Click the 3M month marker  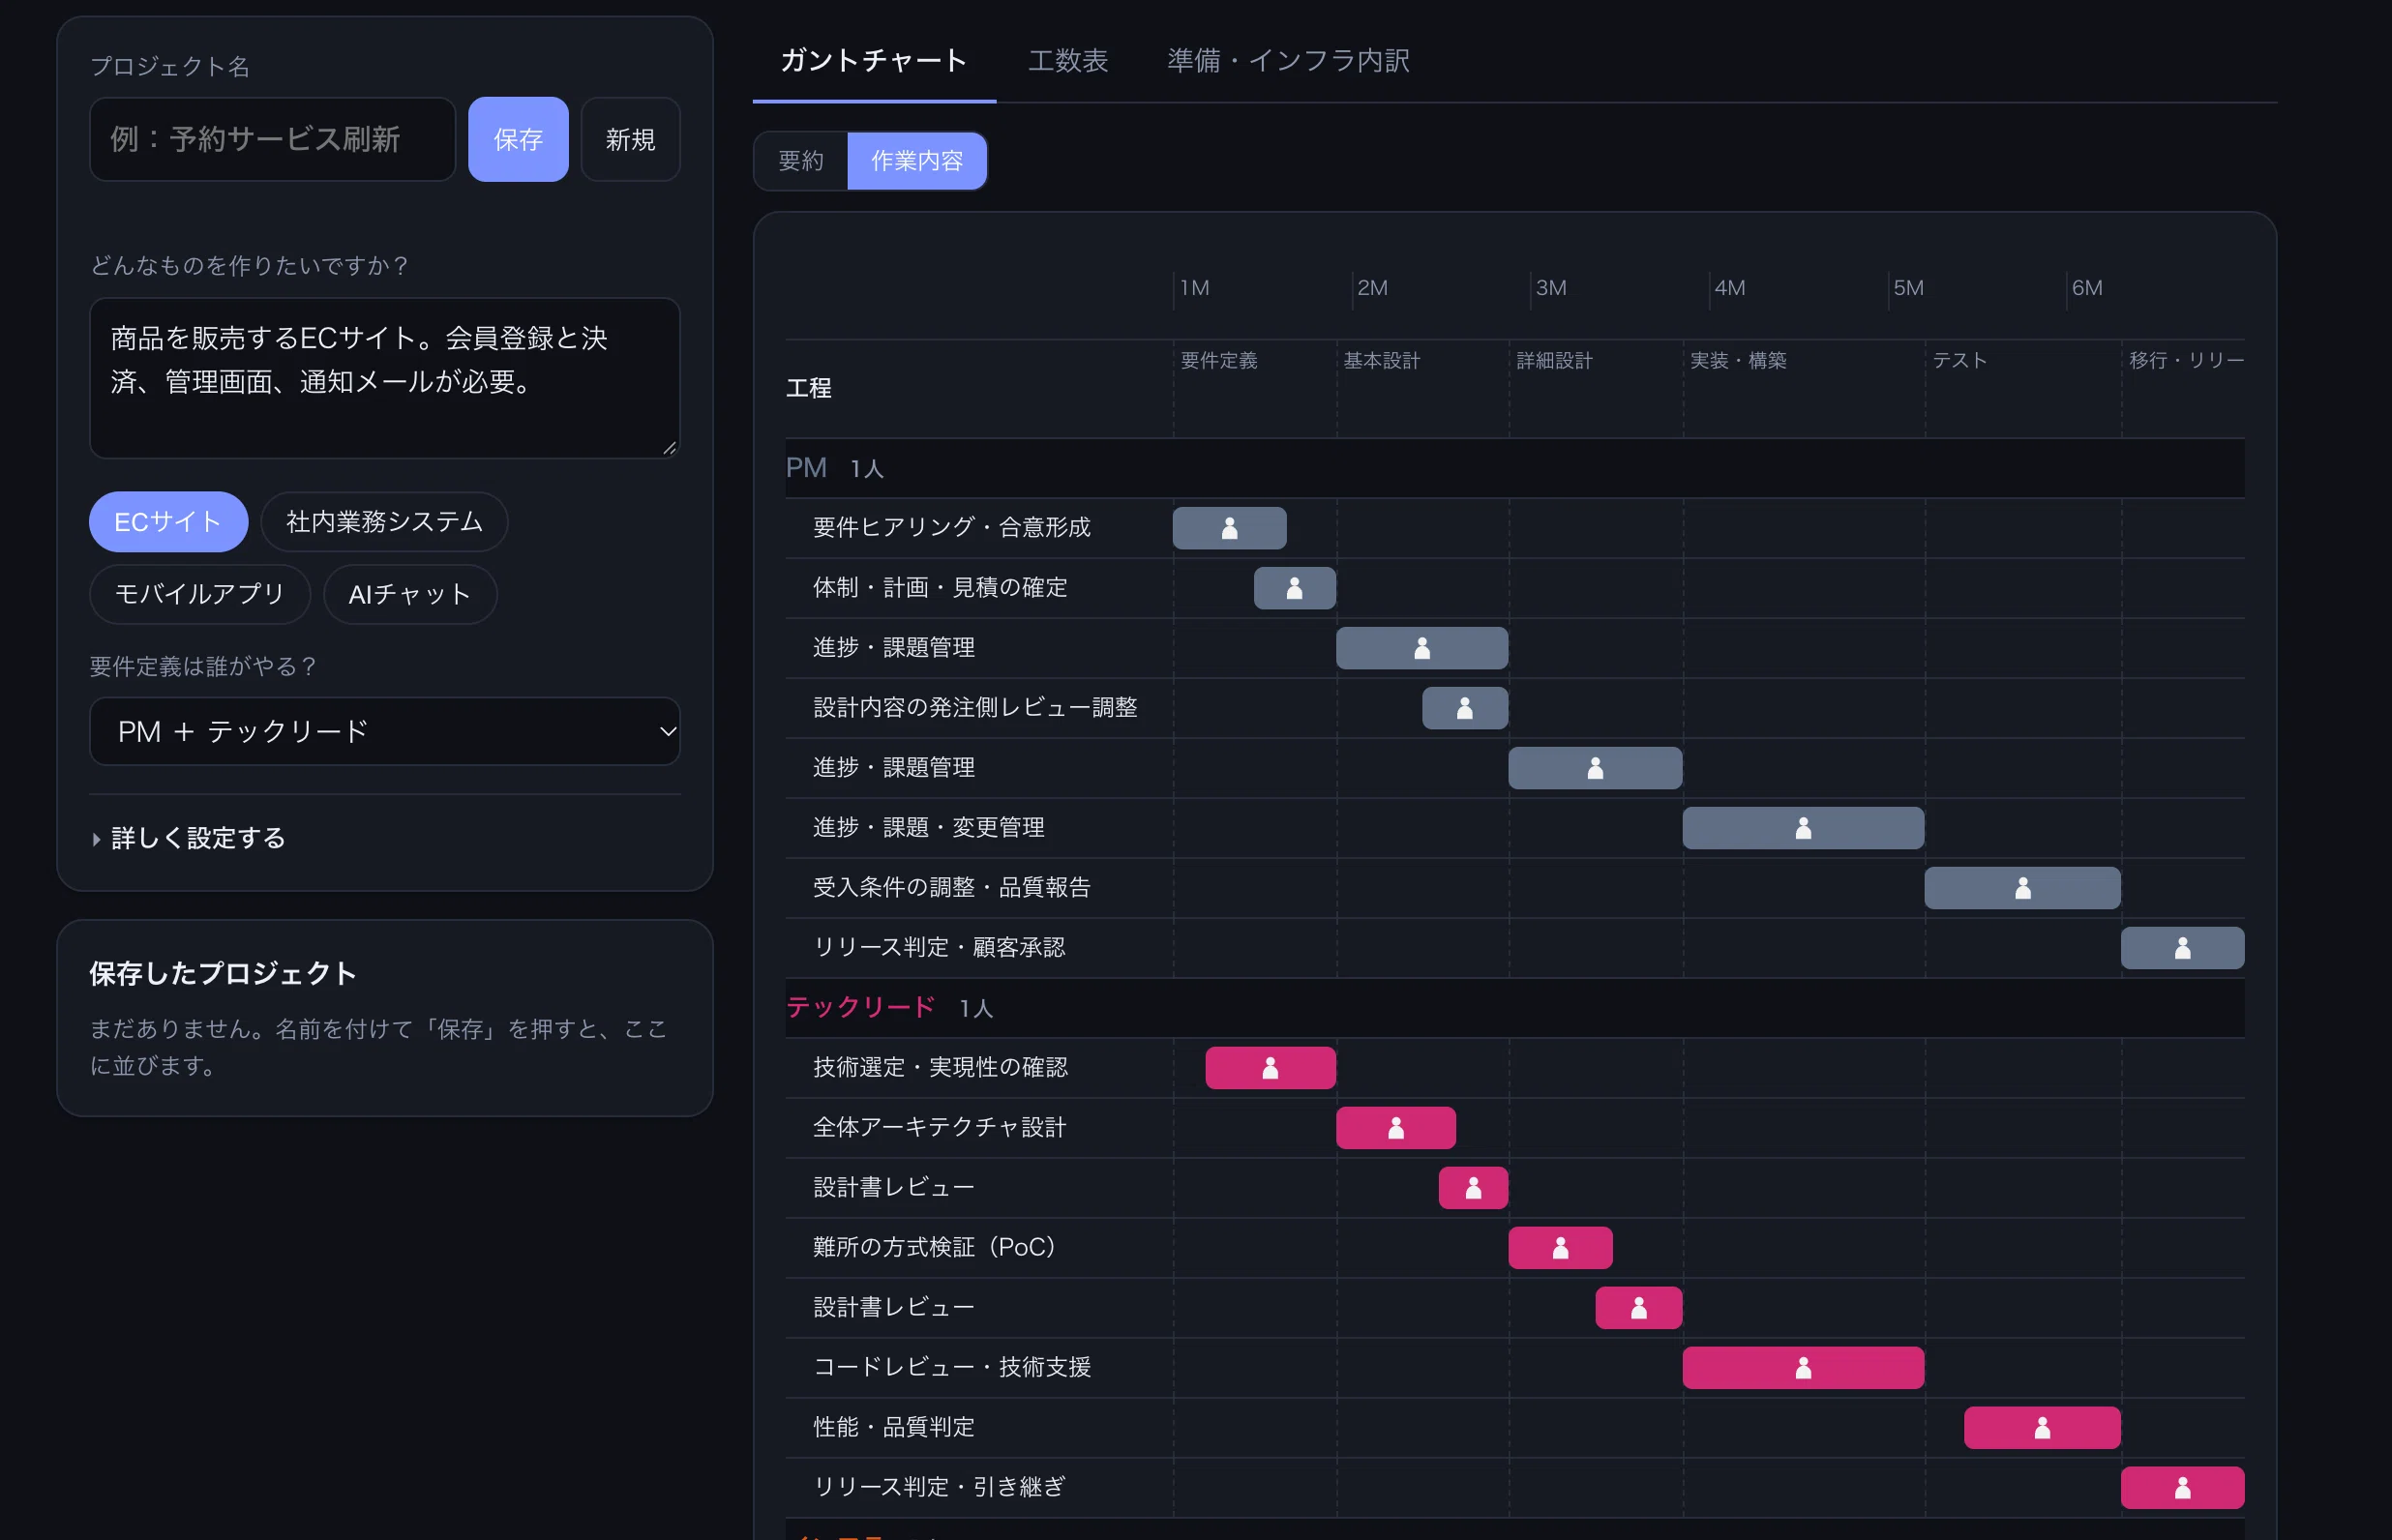pyautogui.click(x=1551, y=288)
